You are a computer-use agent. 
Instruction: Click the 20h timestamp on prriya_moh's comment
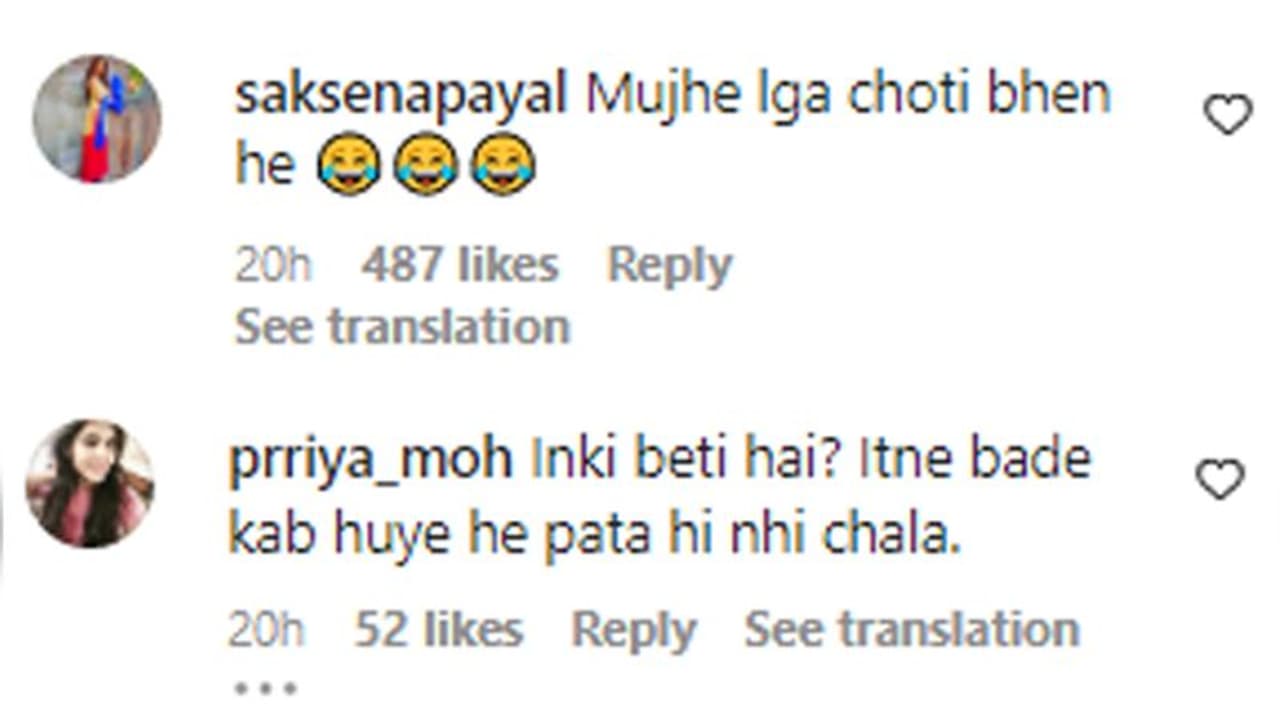pos(266,630)
